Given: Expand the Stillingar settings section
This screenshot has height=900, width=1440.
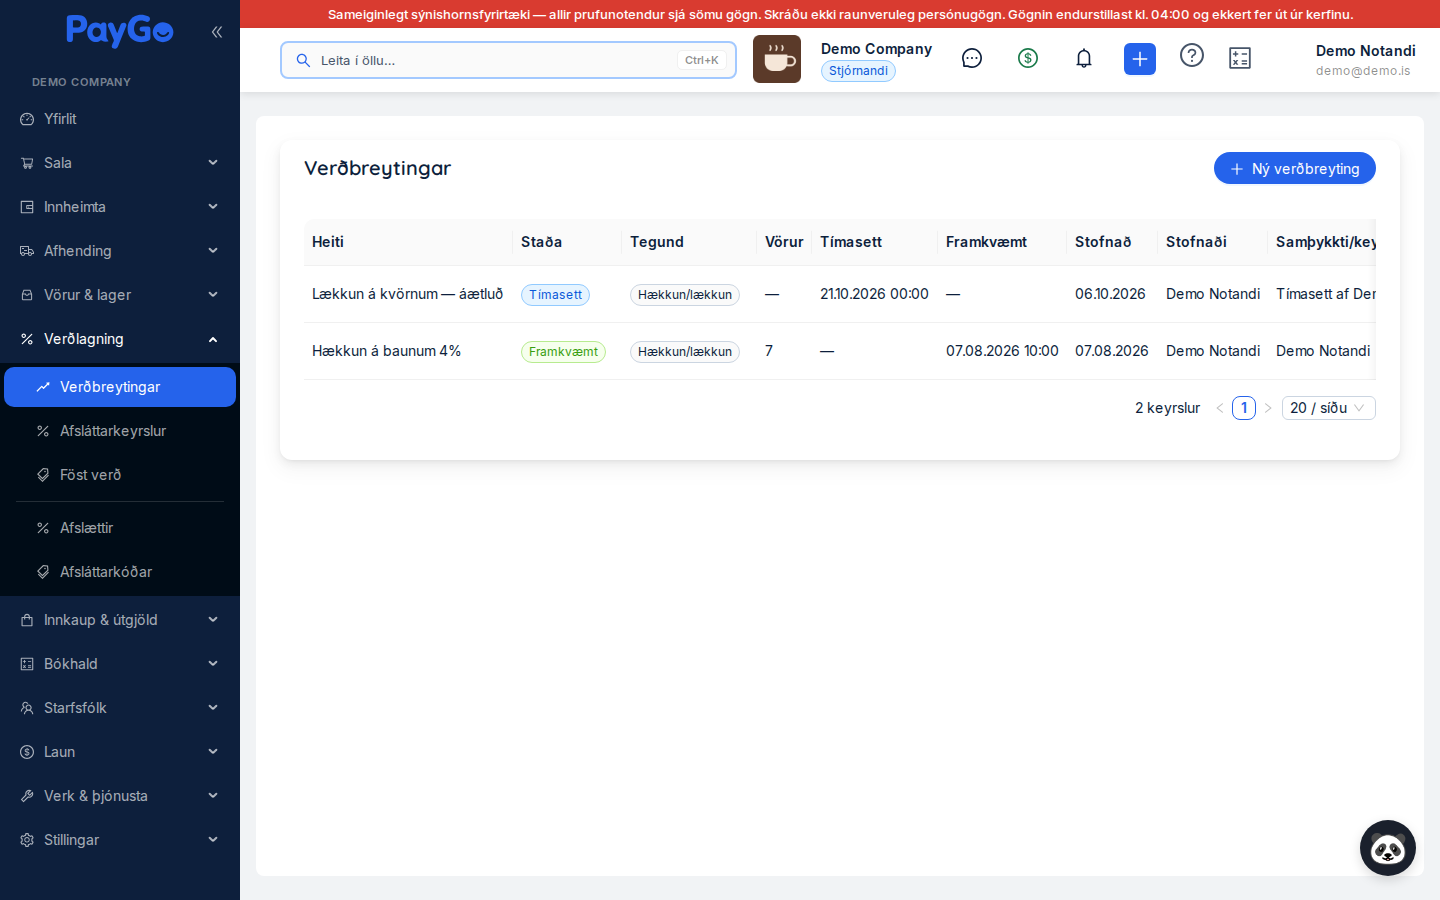Looking at the screenshot, I should click(x=120, y=840).
